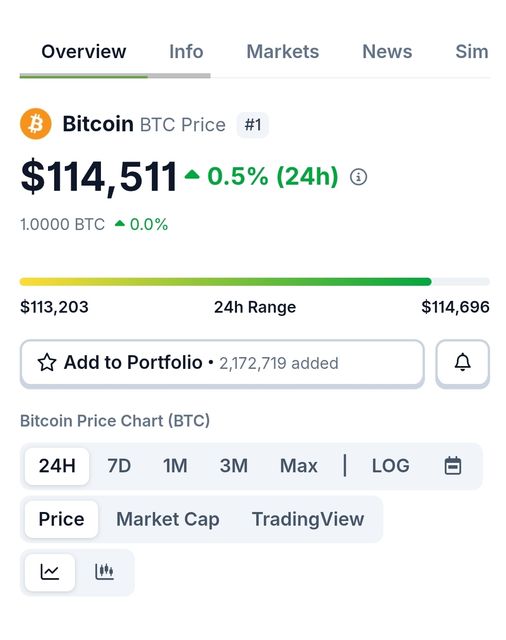
Task: Select the 24H time range
Action: pyautogui.click(x=57, y=466)
